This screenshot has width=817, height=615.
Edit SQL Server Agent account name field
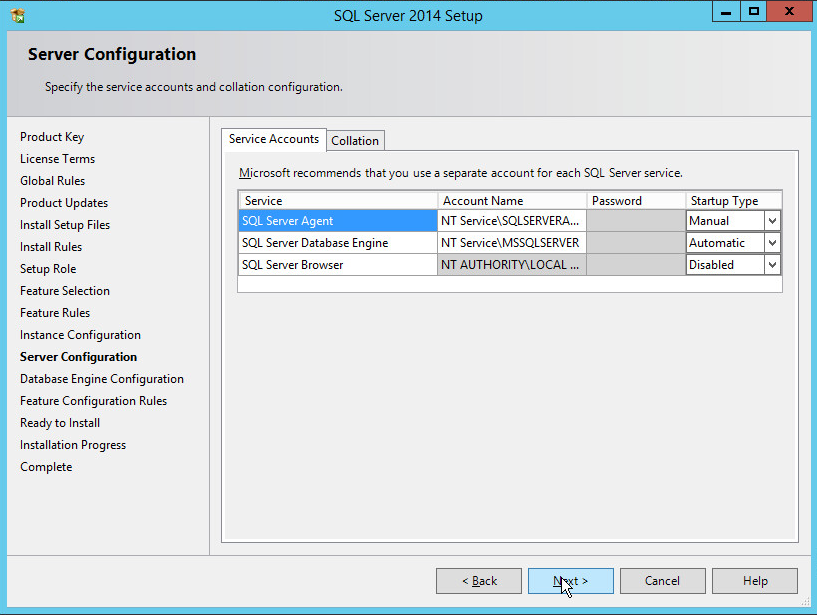(511, 221)
